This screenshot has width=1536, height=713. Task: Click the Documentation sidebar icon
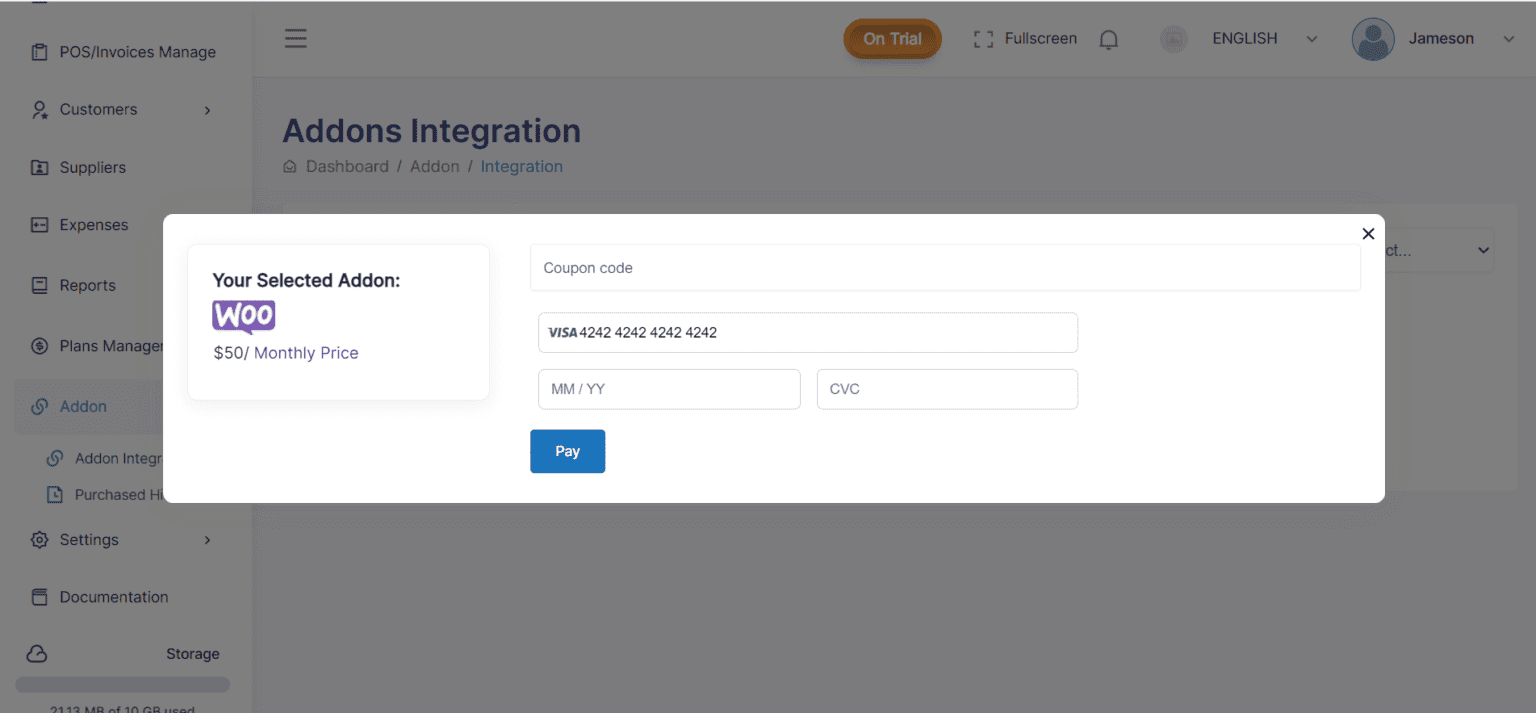click(x=39, y=597)
